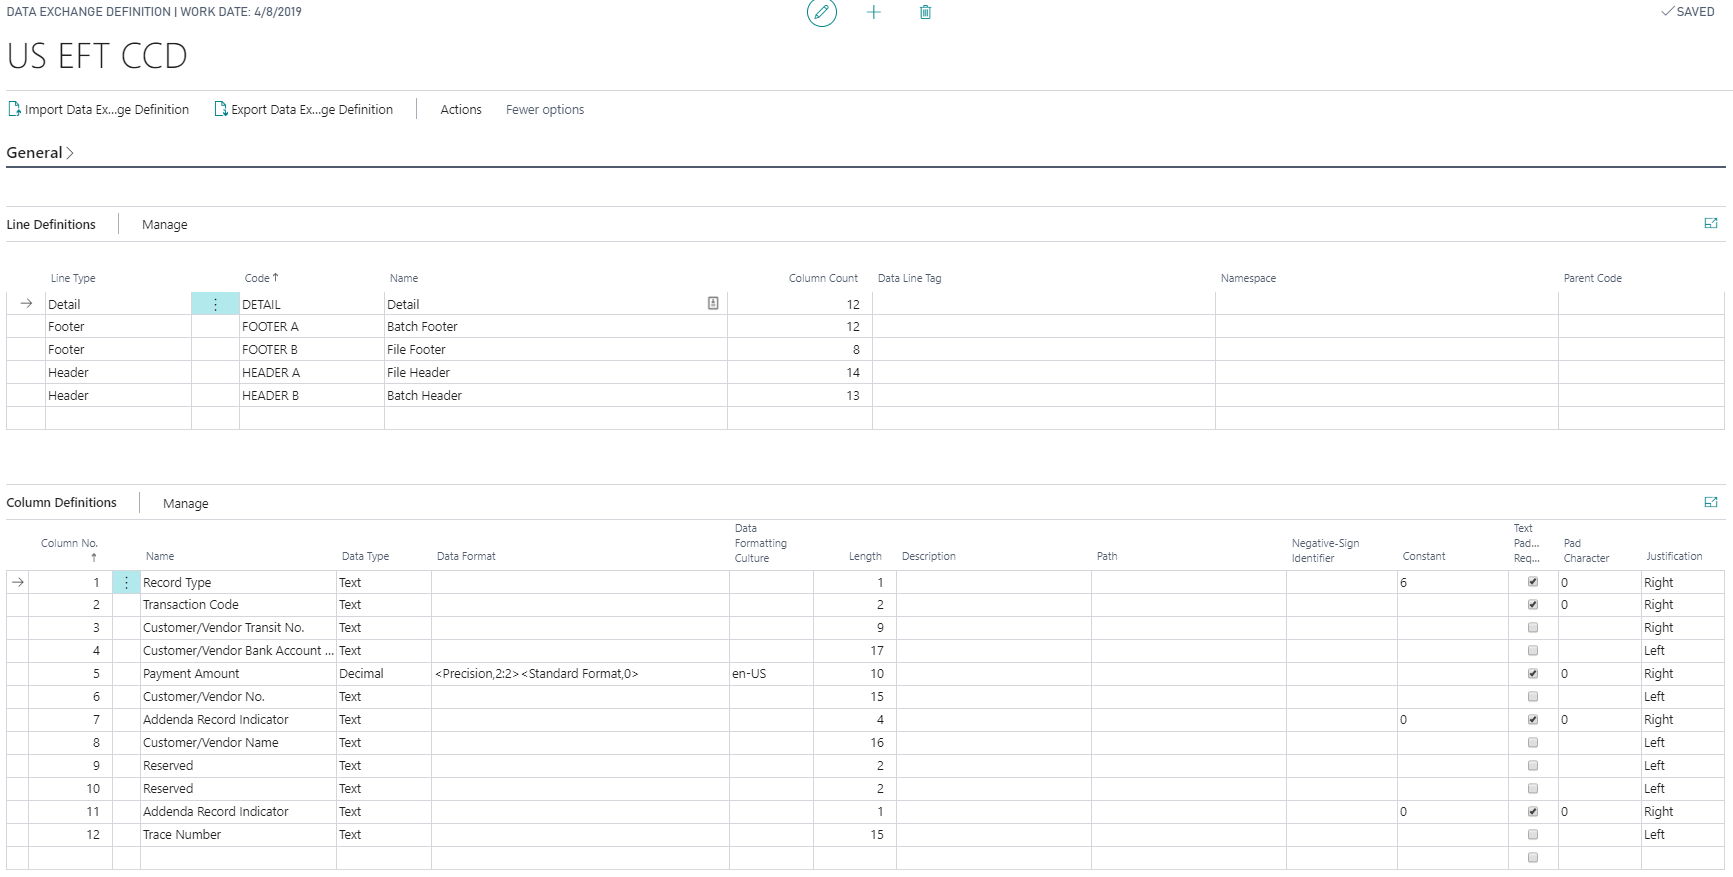1733x877 pixels.
Task: Click Length 17 for Customer/Vendor Bank Account
Action: click(x=855, y=651)
